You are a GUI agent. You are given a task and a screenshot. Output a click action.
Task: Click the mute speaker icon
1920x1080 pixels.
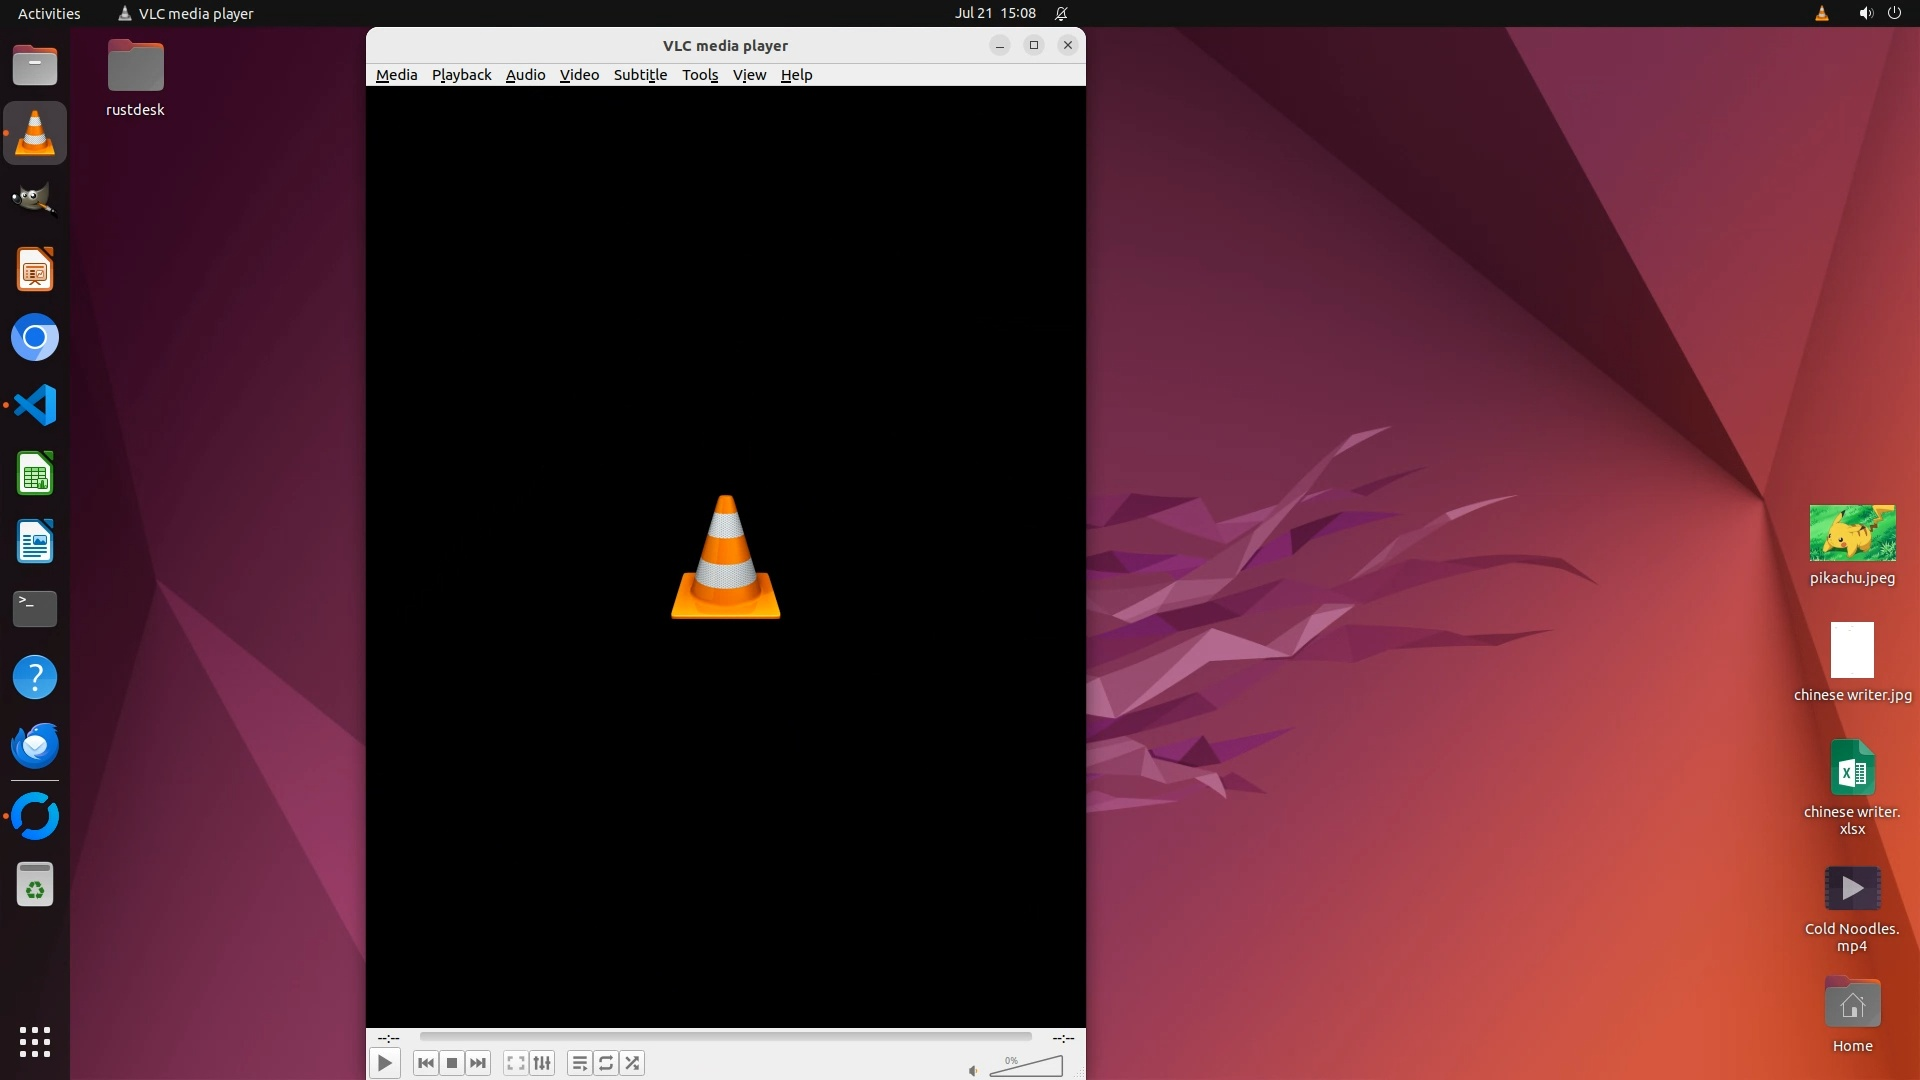pyautogui.click(x=973, y=1071)
